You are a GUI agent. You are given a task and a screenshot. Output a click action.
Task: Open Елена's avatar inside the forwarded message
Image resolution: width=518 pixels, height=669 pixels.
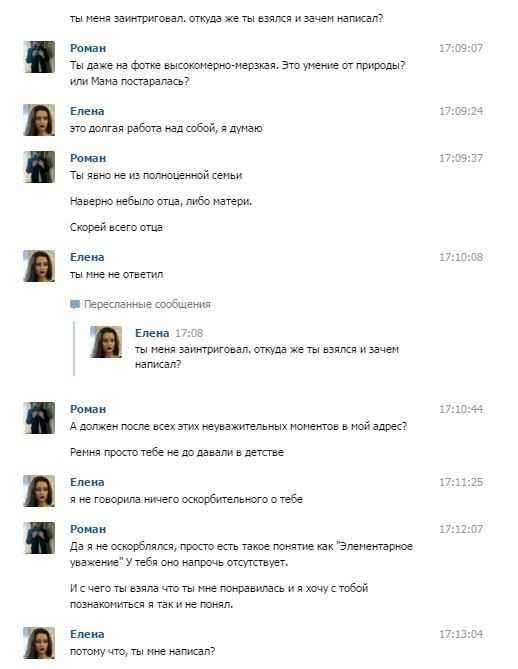106,342
